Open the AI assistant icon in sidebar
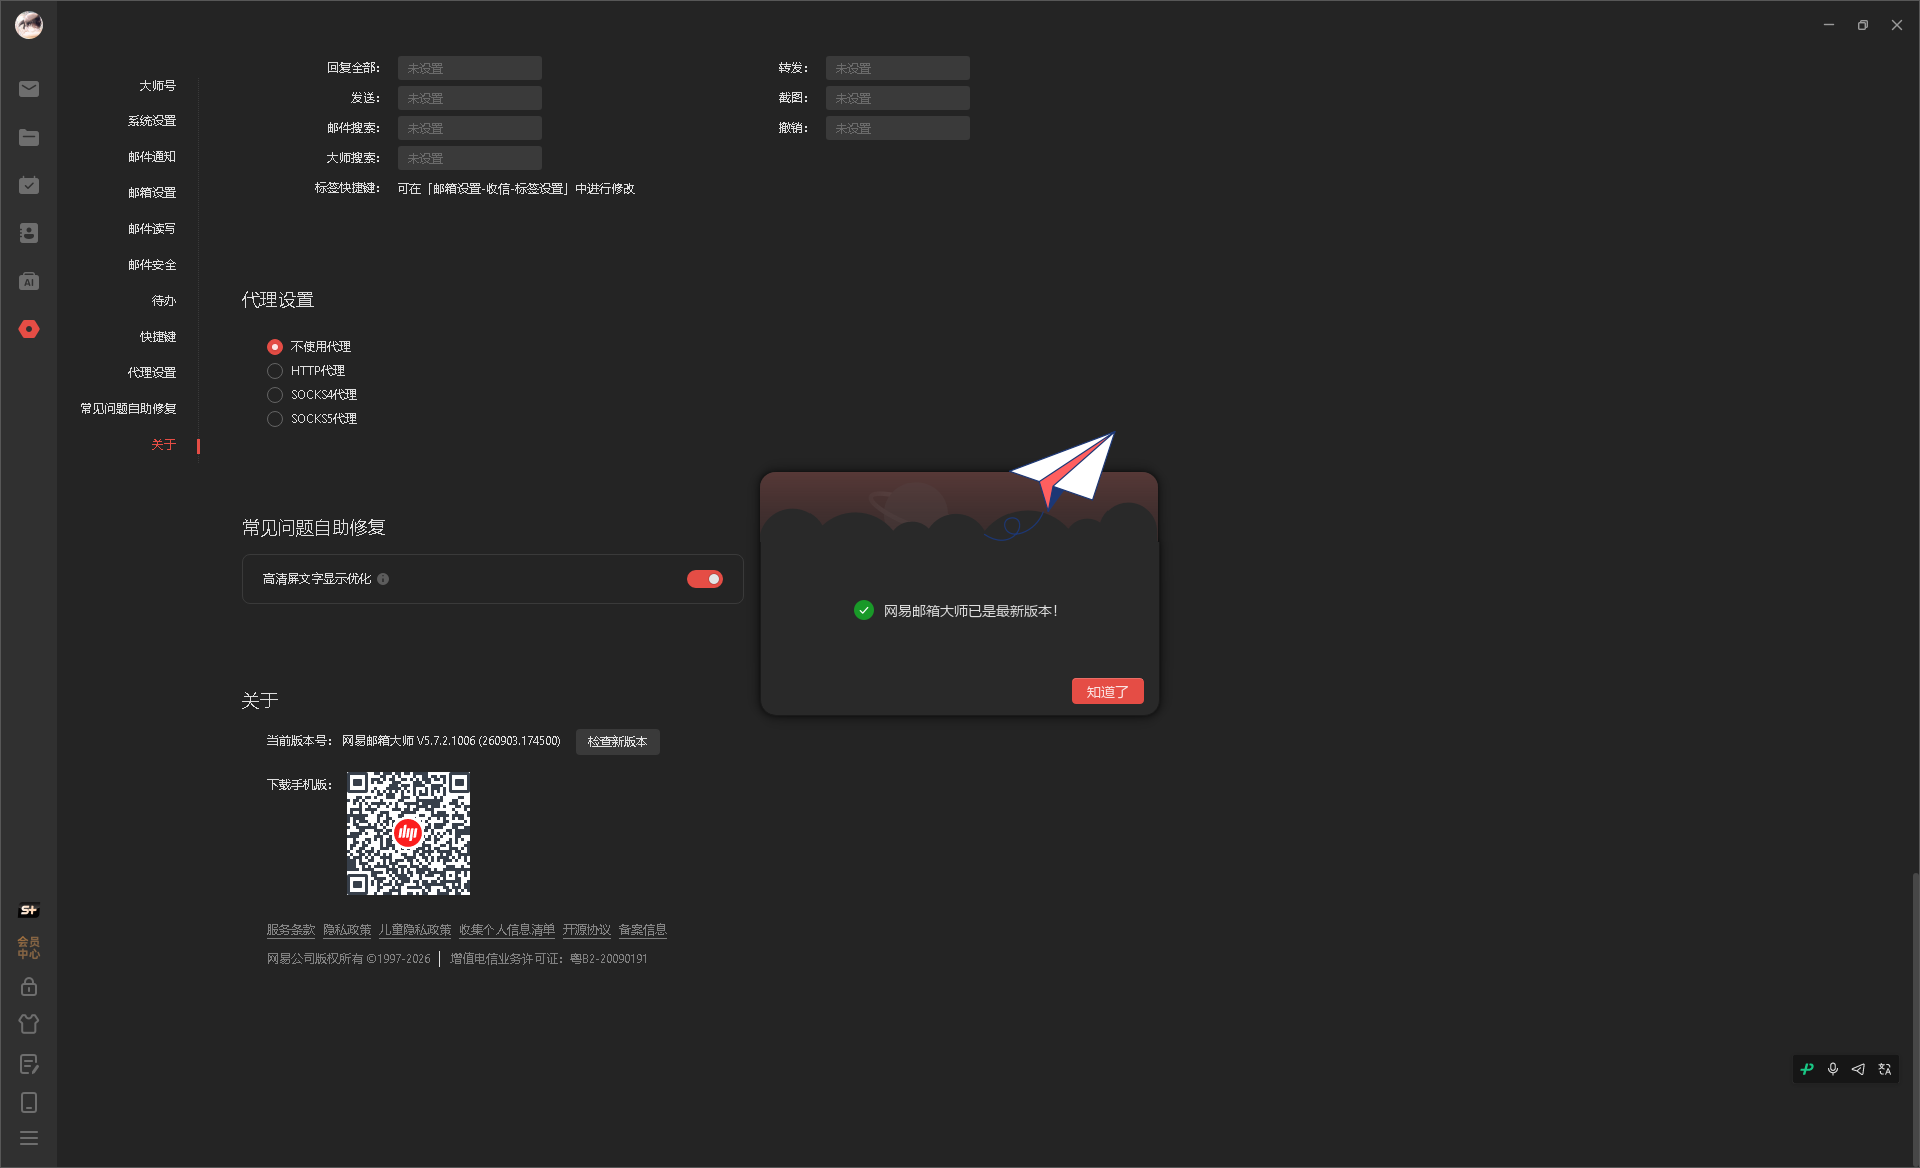The height and width of the screenshot is (1168, 1920). pos(29,281)
